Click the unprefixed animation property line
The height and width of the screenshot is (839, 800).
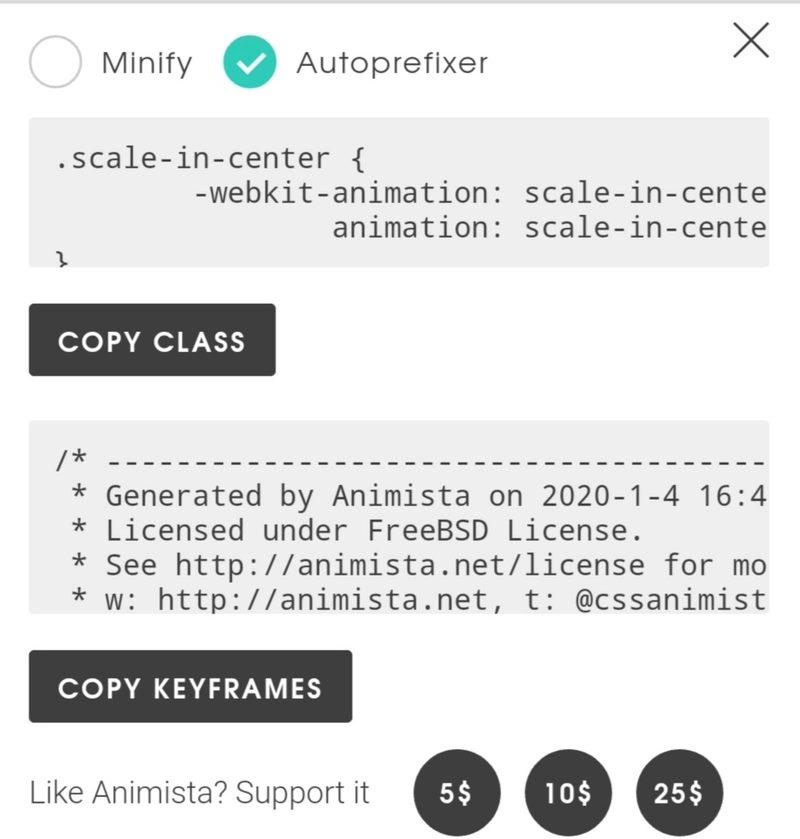[548, 227]
